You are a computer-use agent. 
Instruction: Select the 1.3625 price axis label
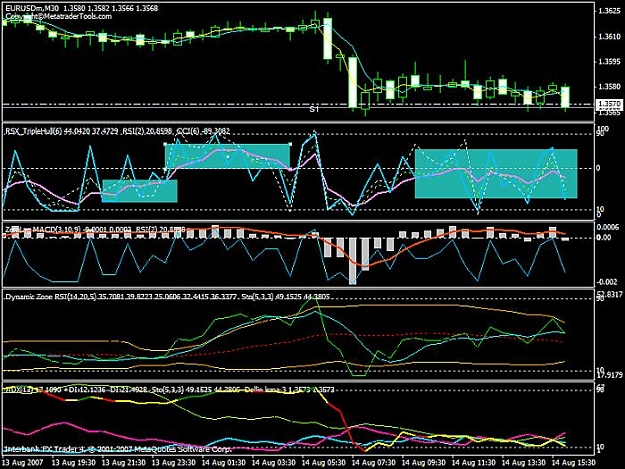pos(610,11)
